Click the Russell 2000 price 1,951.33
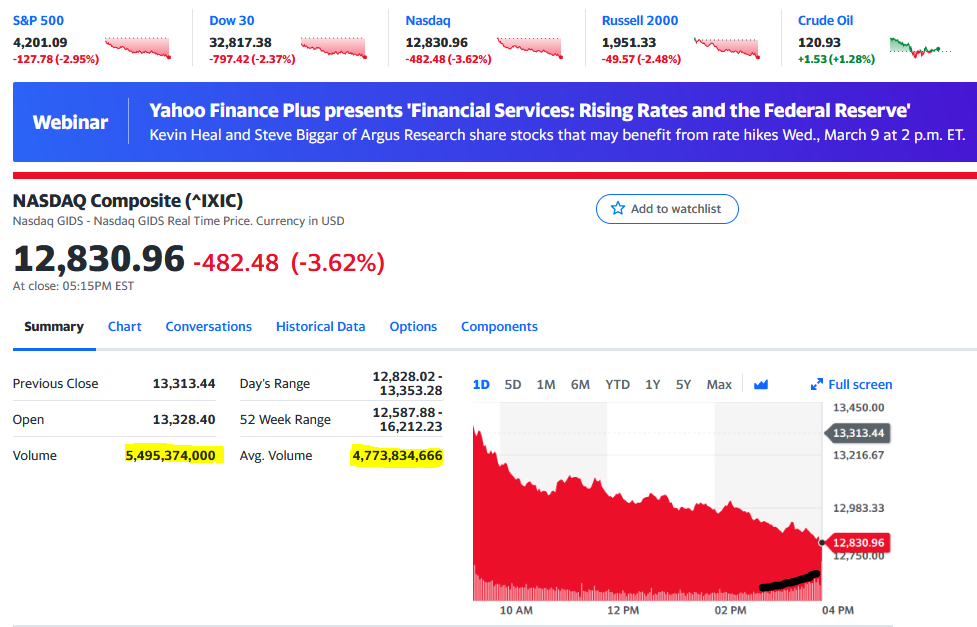The width and height of the screenshot is (977, 627). [629, 42]
